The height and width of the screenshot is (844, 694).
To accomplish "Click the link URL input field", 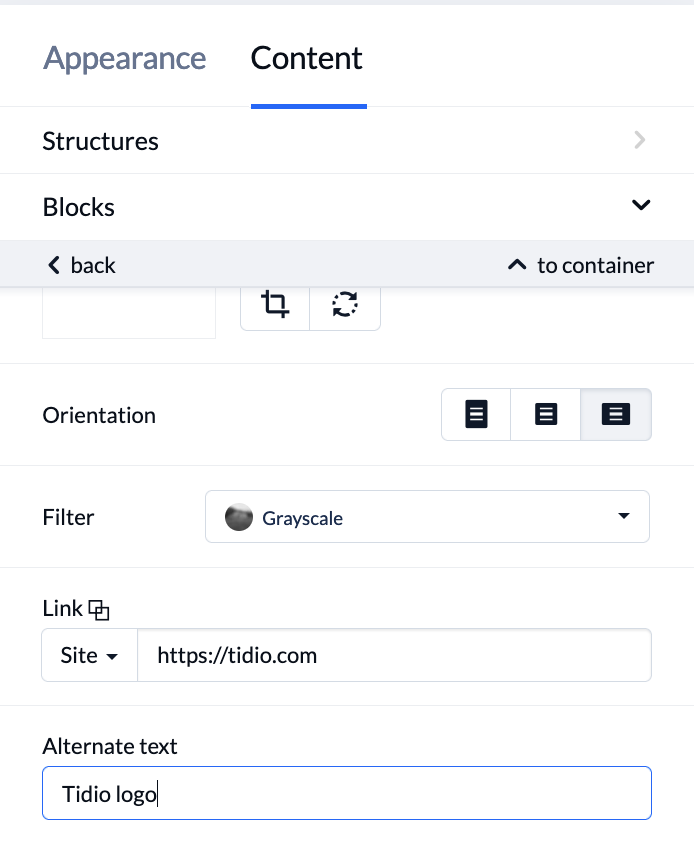I will click(x=395, y=655).
